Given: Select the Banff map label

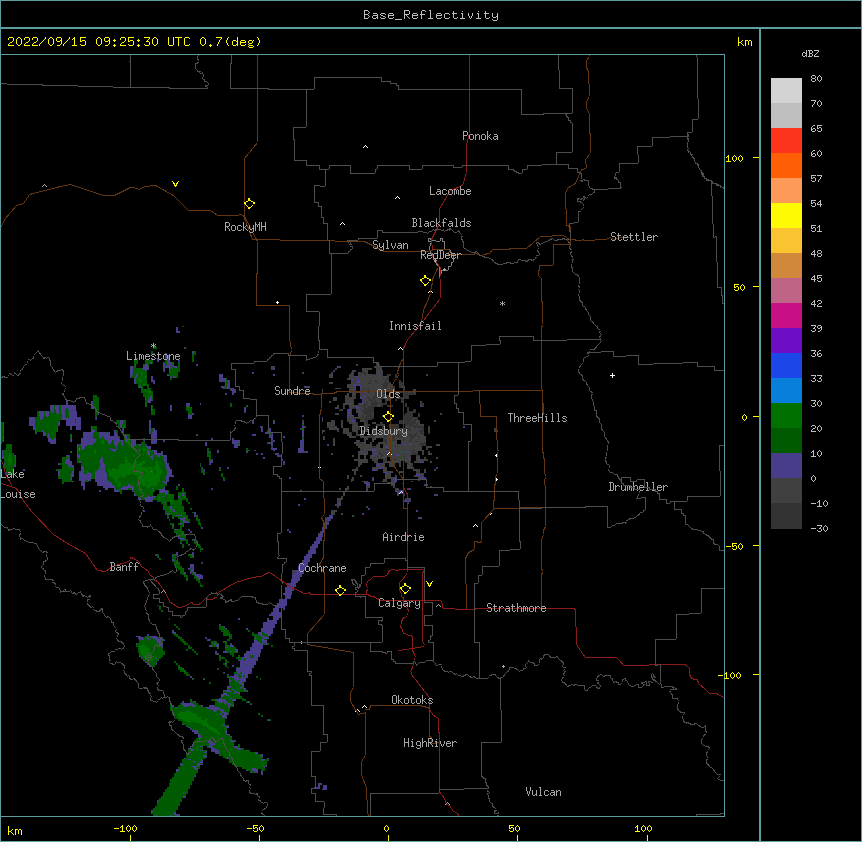Looking at the screenshot, I should (124, 567).
